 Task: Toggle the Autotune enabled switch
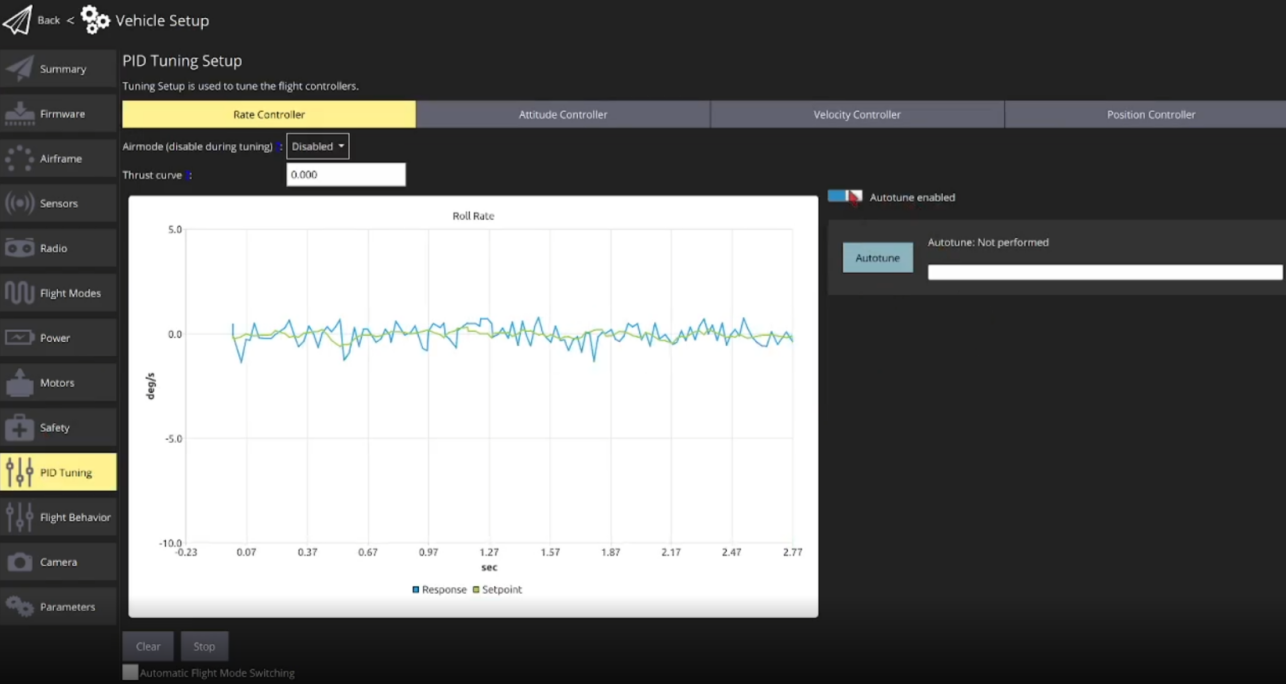(845, 197)
